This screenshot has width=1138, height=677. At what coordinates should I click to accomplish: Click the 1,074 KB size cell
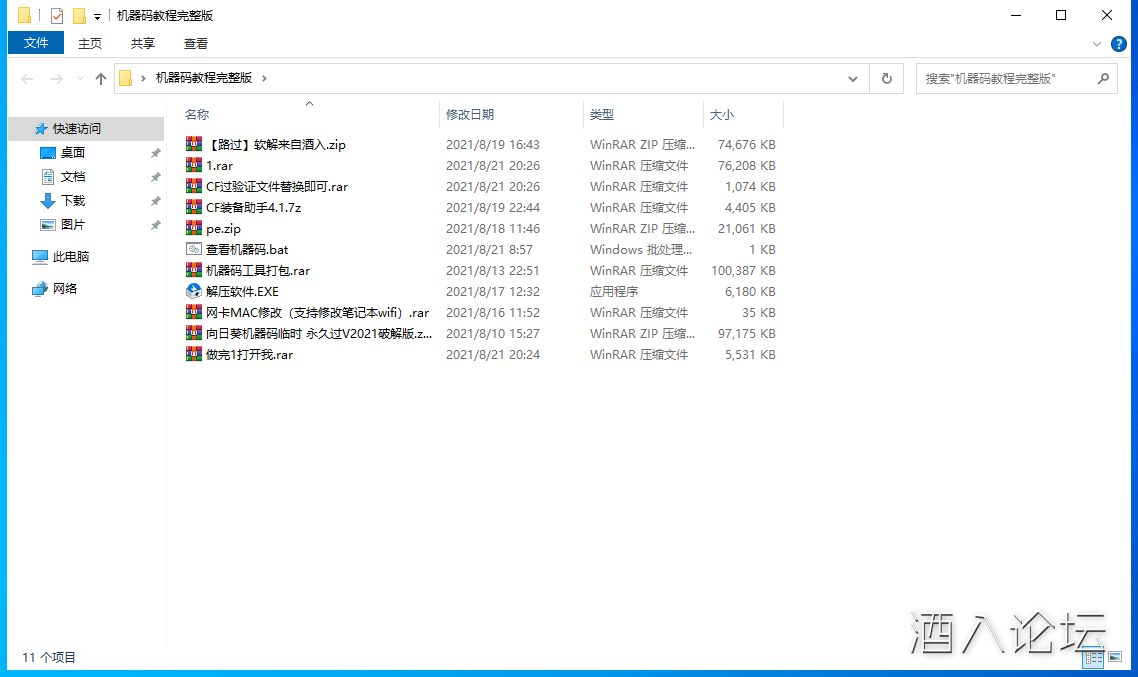(x=750, y=186)
